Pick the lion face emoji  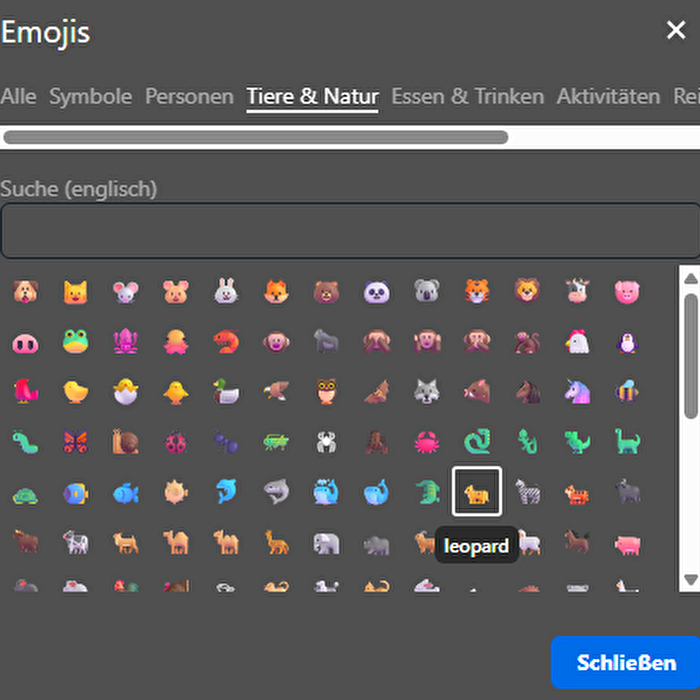[x=527, y=292]
